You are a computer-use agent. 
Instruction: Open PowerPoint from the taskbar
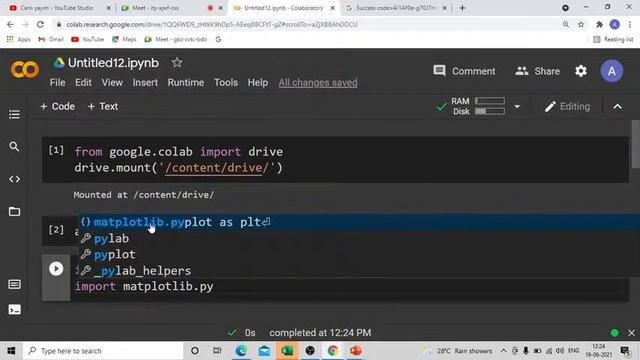click(x=356, y=351)
